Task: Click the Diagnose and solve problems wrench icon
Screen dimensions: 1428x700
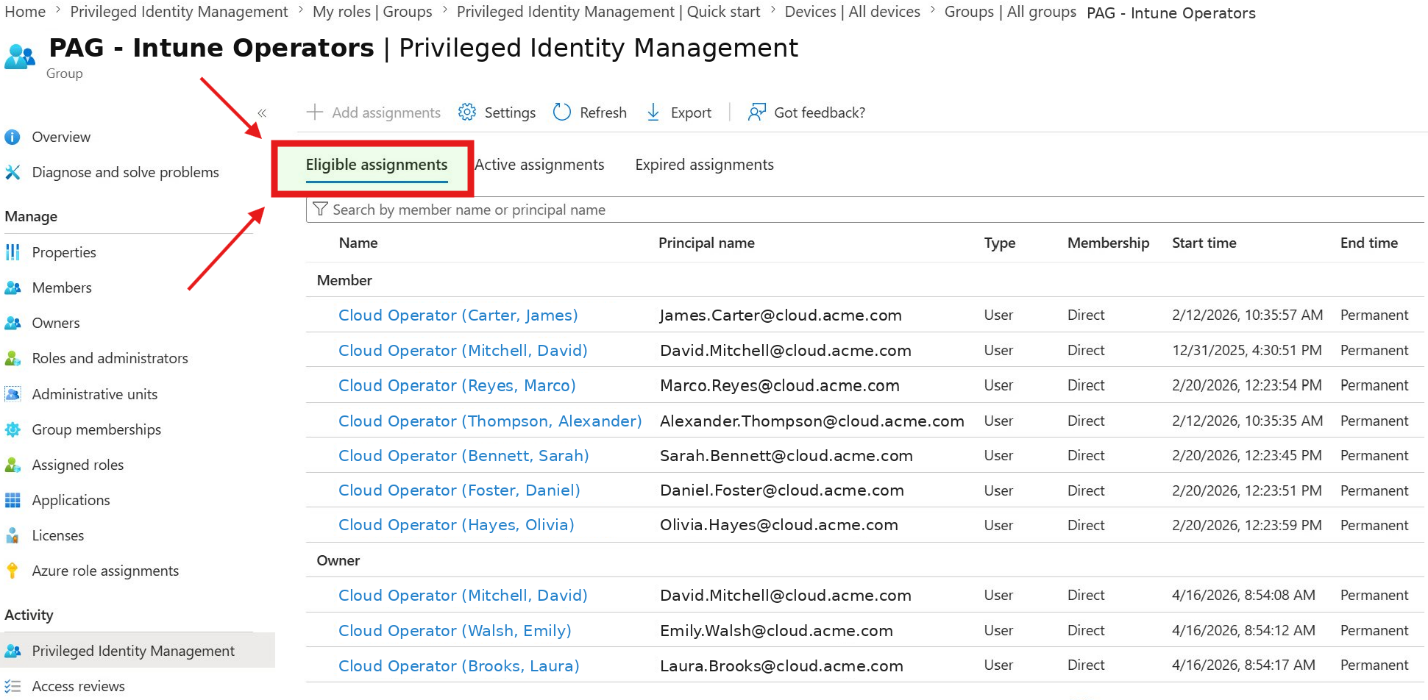Action: 12,172
